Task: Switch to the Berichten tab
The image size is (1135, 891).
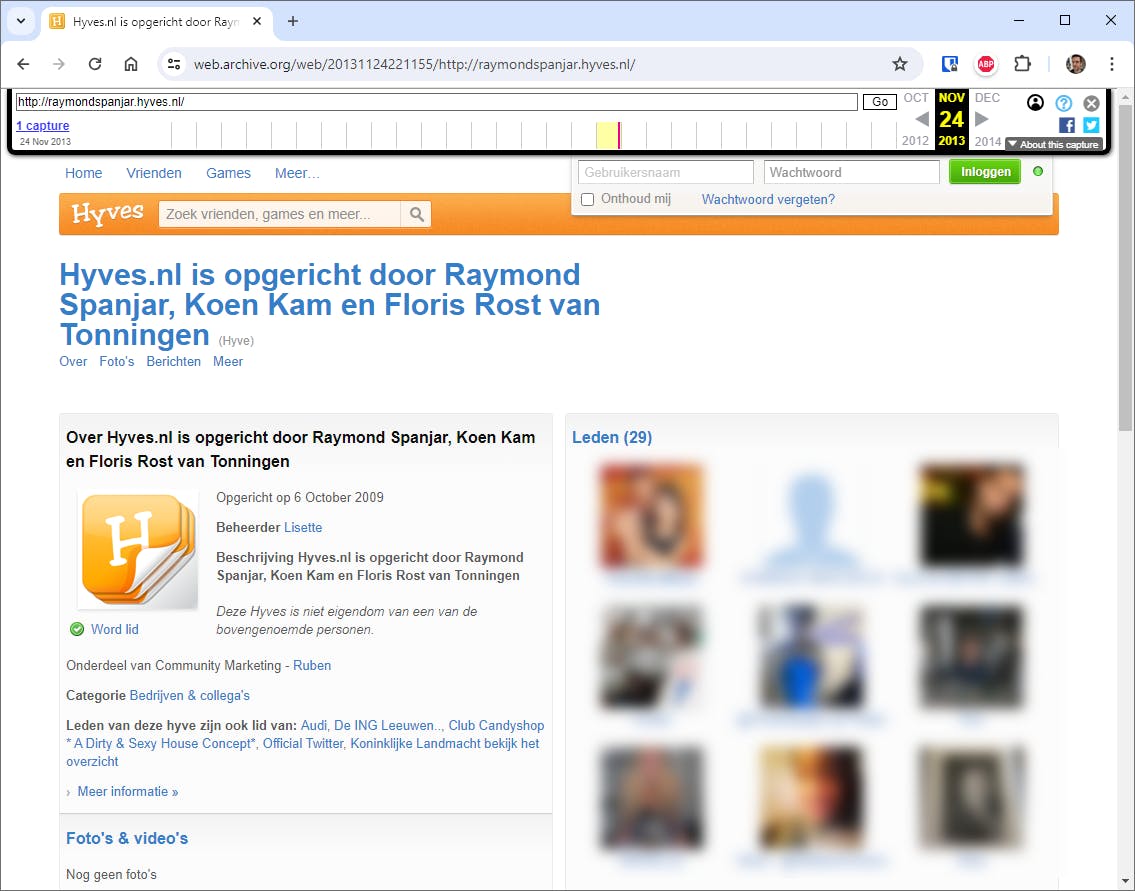Action: coord(174,361)
